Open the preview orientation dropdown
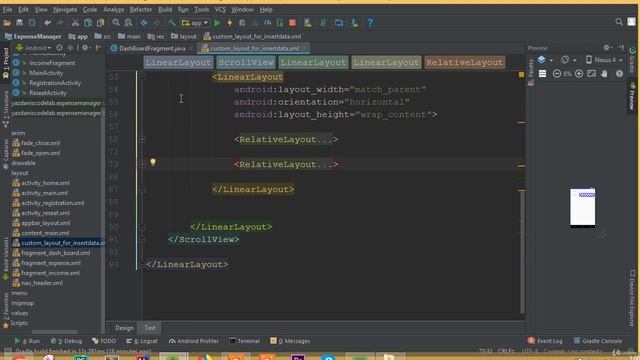Screen dimensions: 640x360 568,60
